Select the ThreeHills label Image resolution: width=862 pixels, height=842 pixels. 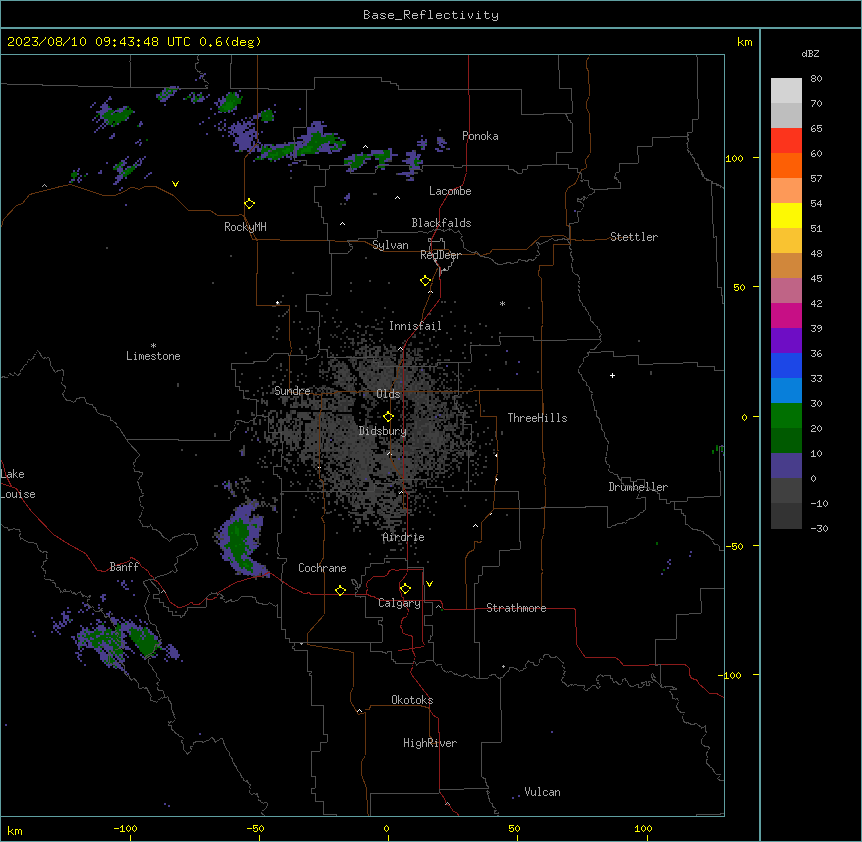pos(537,418)
